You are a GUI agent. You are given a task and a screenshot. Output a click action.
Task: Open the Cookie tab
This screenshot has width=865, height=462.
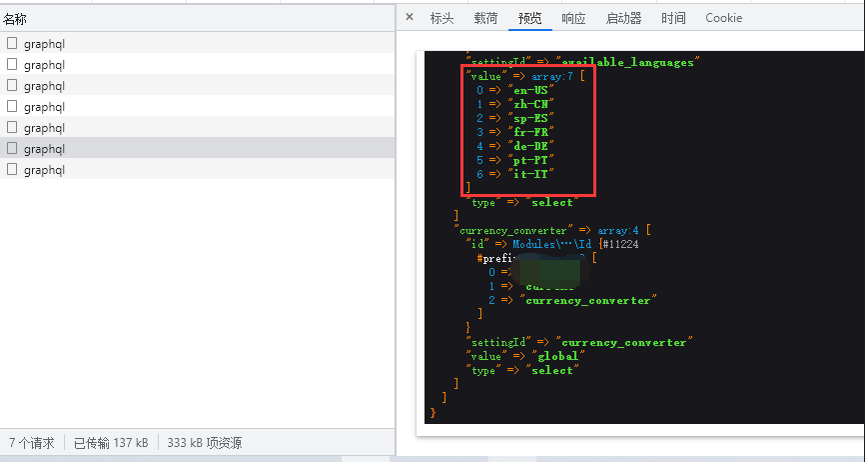(x=723, y=18)
